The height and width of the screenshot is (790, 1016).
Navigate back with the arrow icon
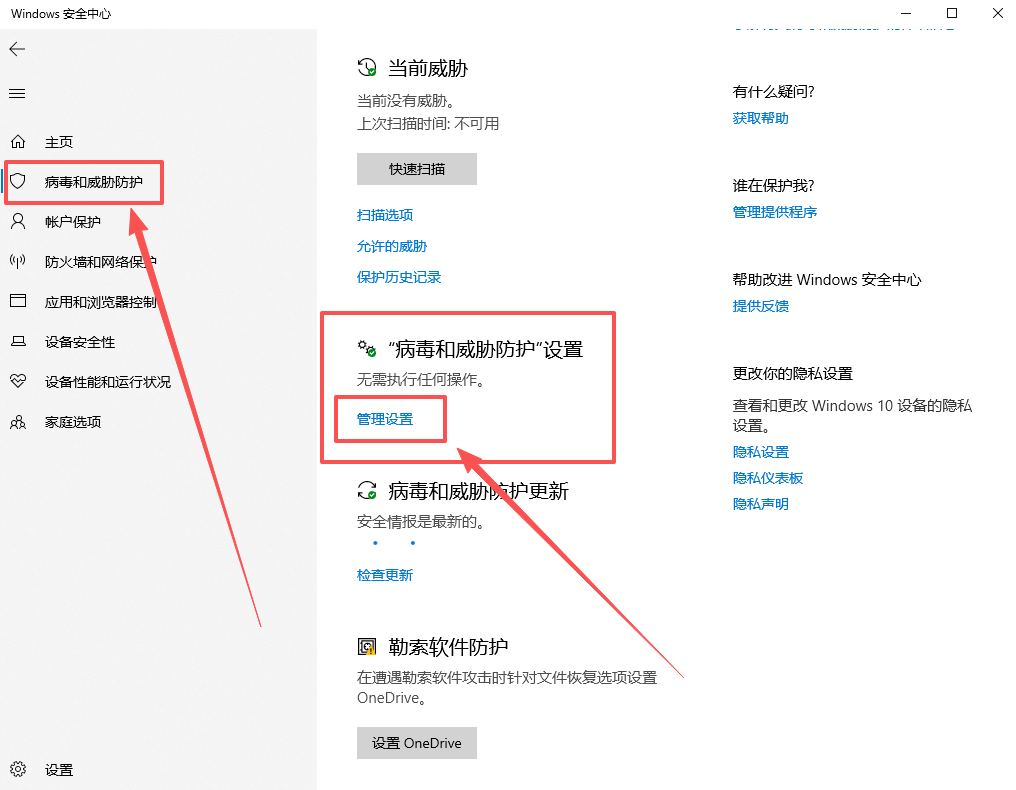[x=18, y=48]
